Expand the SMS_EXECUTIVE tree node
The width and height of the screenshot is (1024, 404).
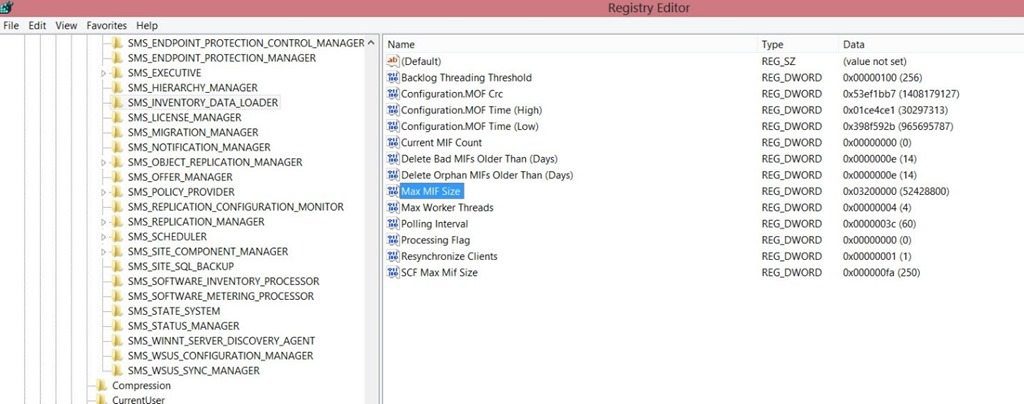(103, 73)
